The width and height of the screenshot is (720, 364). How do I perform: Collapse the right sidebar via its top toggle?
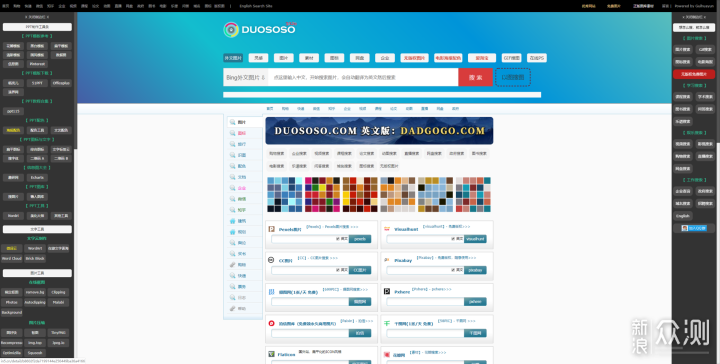(x=694, y=17)
